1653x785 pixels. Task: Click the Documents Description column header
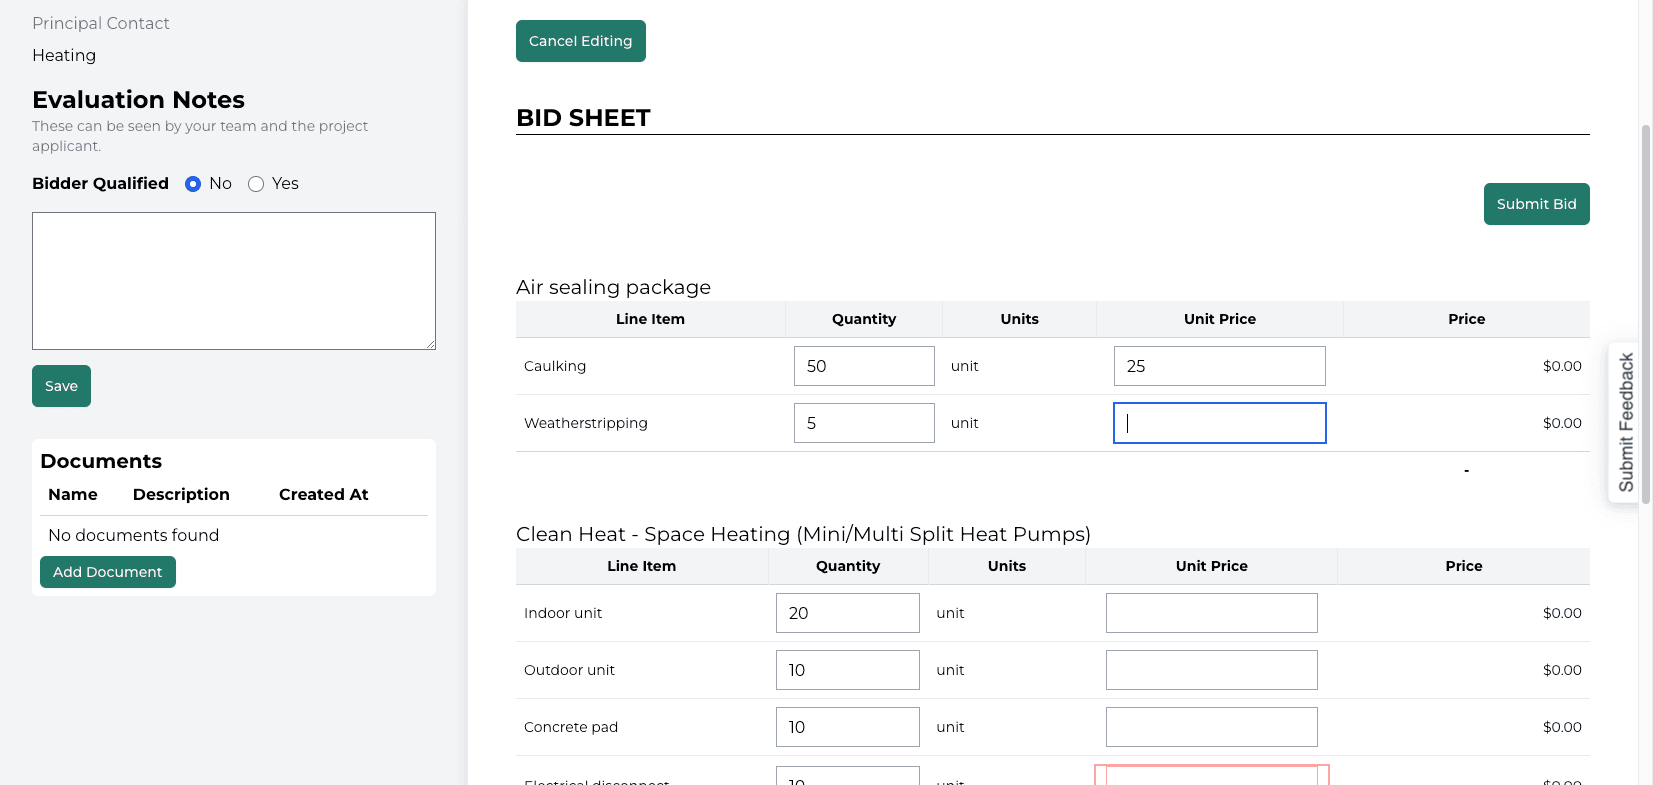181,494
